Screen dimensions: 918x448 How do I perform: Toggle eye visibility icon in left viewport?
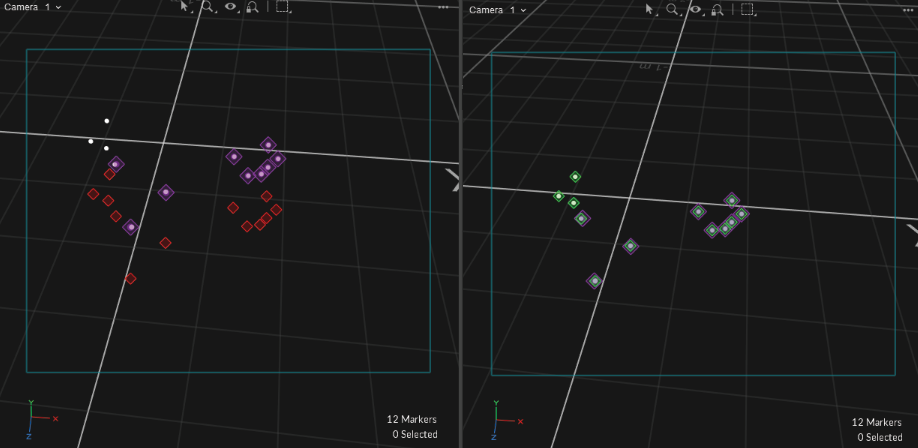tap(231, 7)
